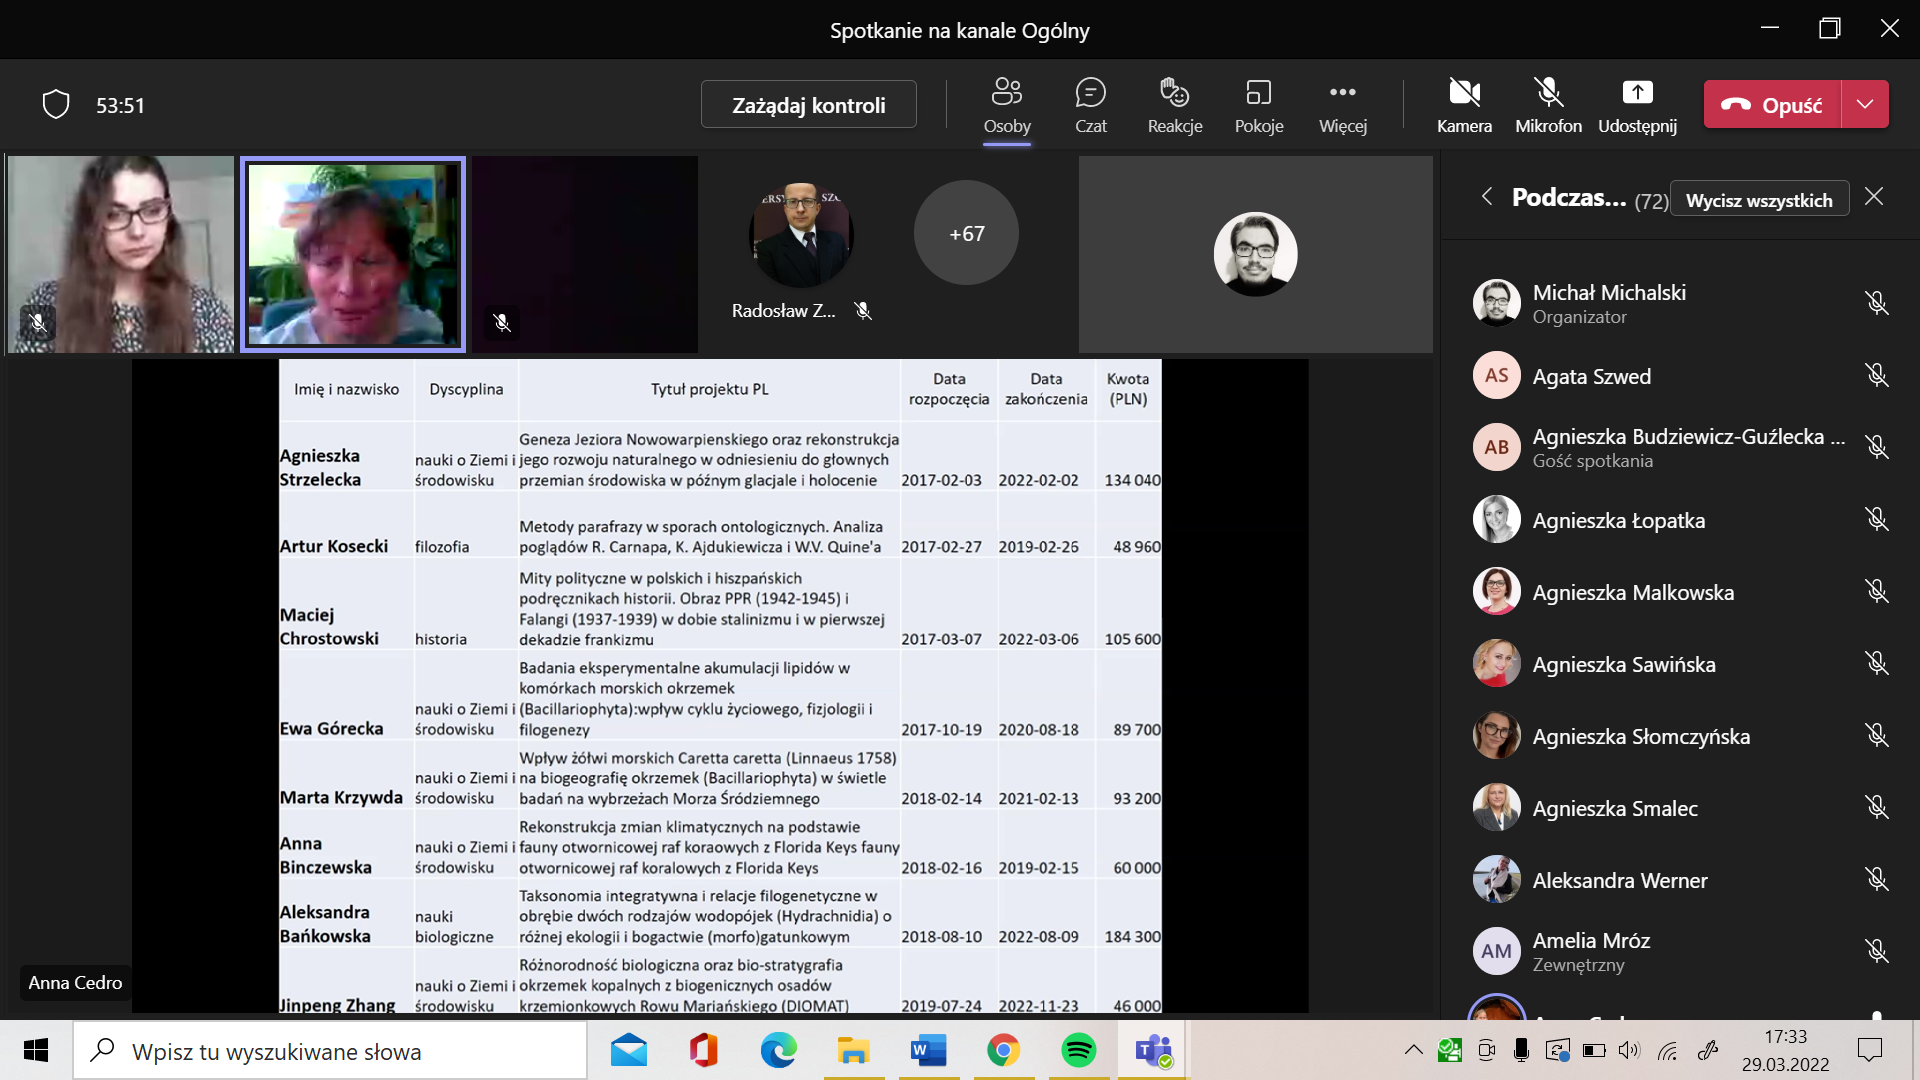Collapse the Podczas spotkania section chevron
This screenshot has height=1080, width=1920.
point(1487,197)
